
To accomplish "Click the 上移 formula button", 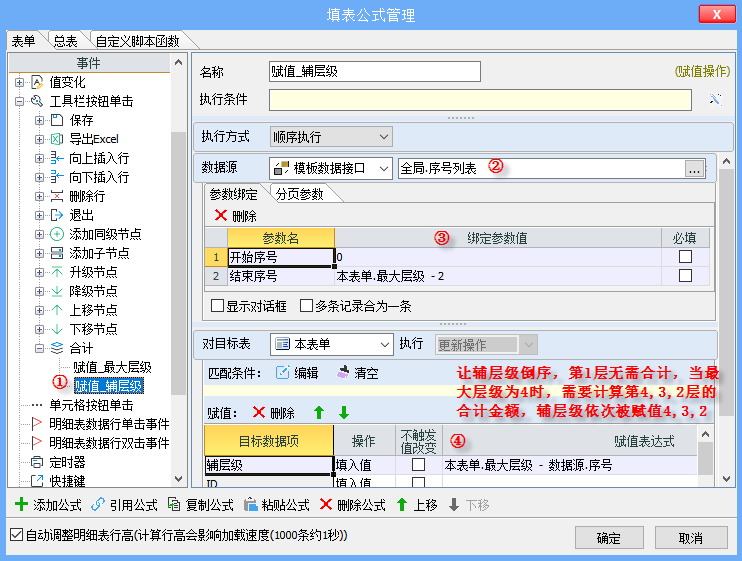I will 416,505.
